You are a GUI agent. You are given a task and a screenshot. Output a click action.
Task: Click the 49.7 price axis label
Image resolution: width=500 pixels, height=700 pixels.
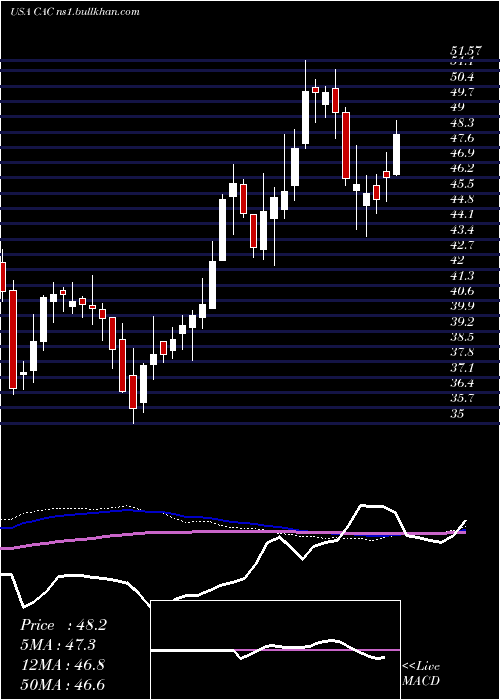pos(462,92)
